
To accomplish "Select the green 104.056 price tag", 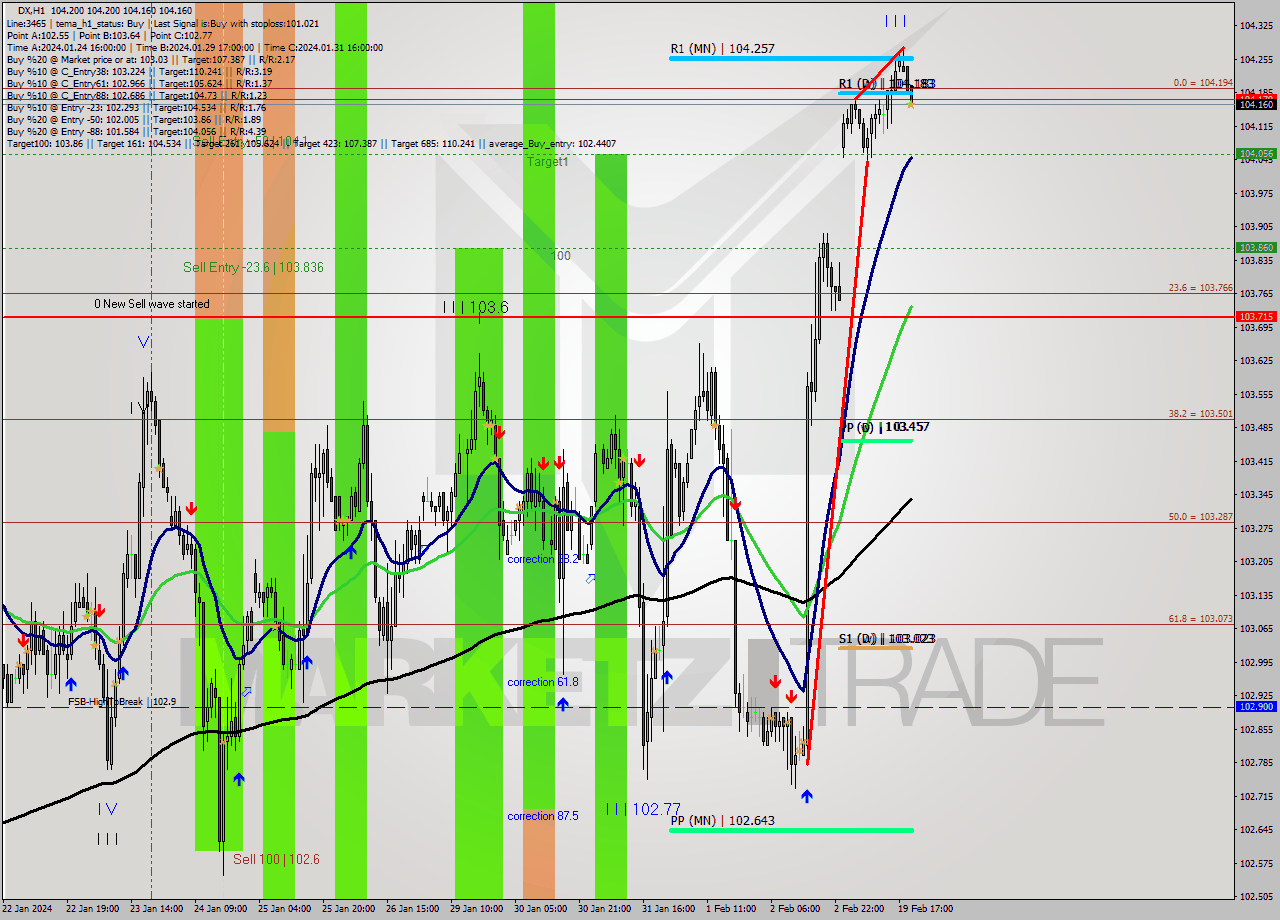I will tap(1256, 154).
